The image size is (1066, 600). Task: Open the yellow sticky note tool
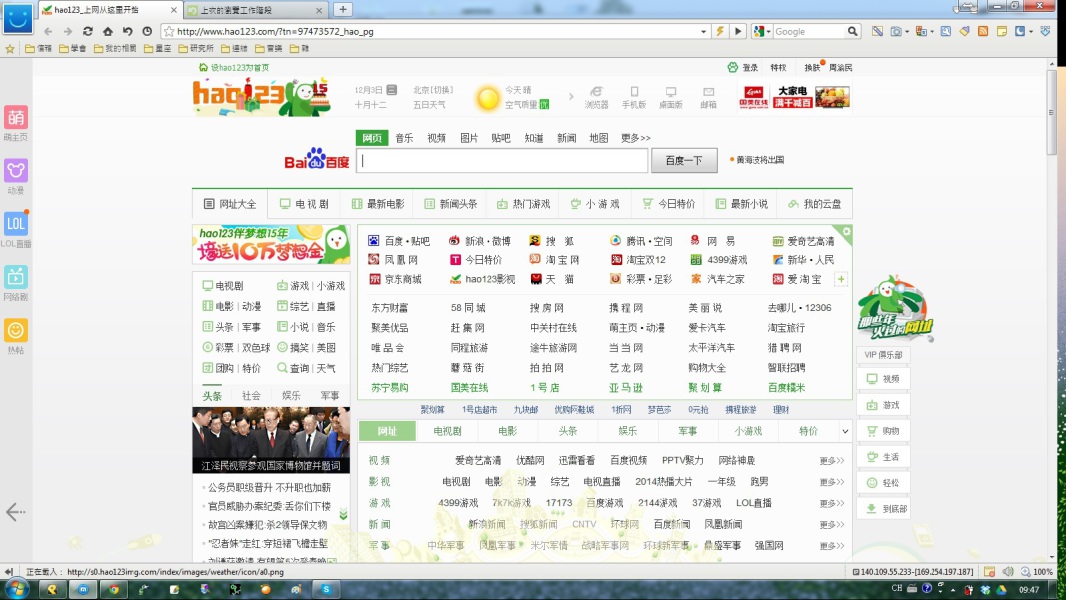pyautogui.click(x=1001, y=31)
